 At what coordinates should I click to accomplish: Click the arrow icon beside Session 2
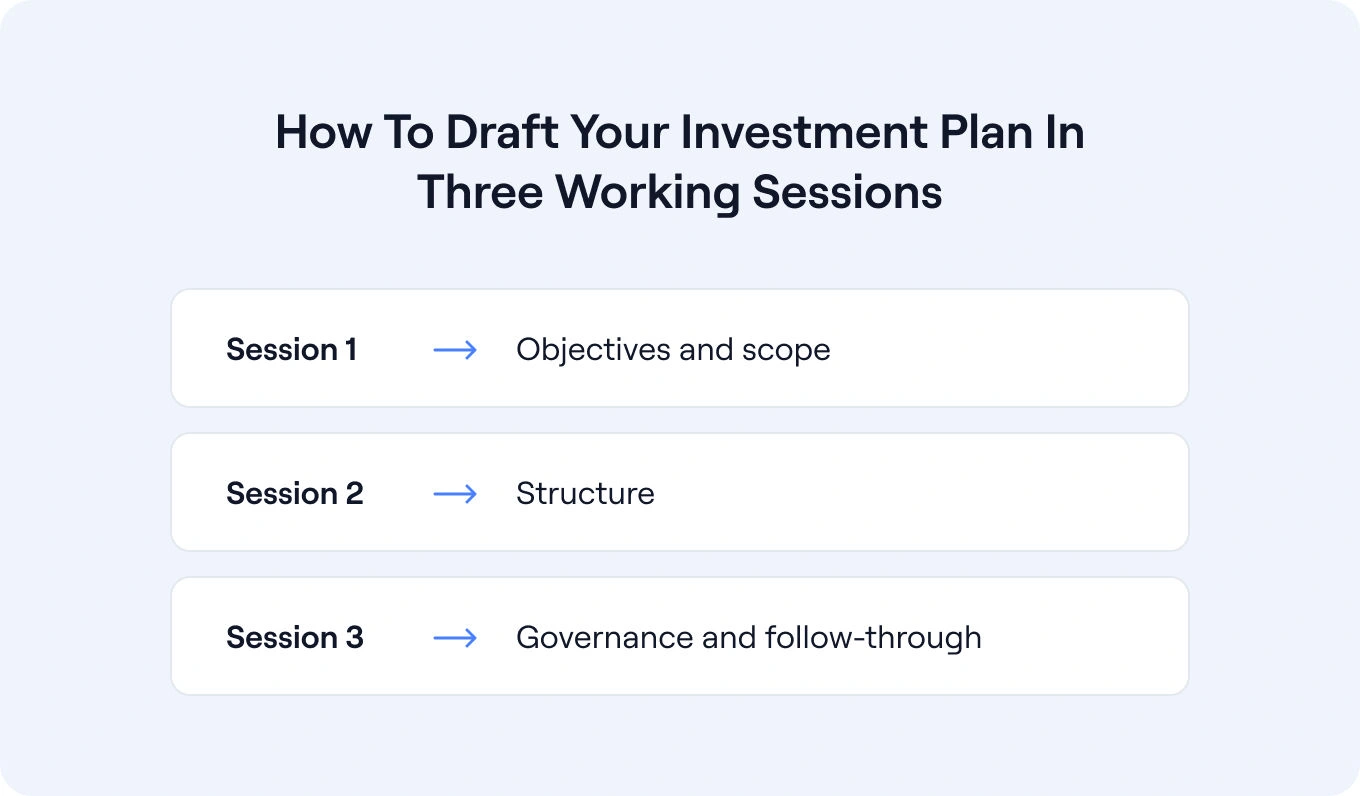(454, 494)
